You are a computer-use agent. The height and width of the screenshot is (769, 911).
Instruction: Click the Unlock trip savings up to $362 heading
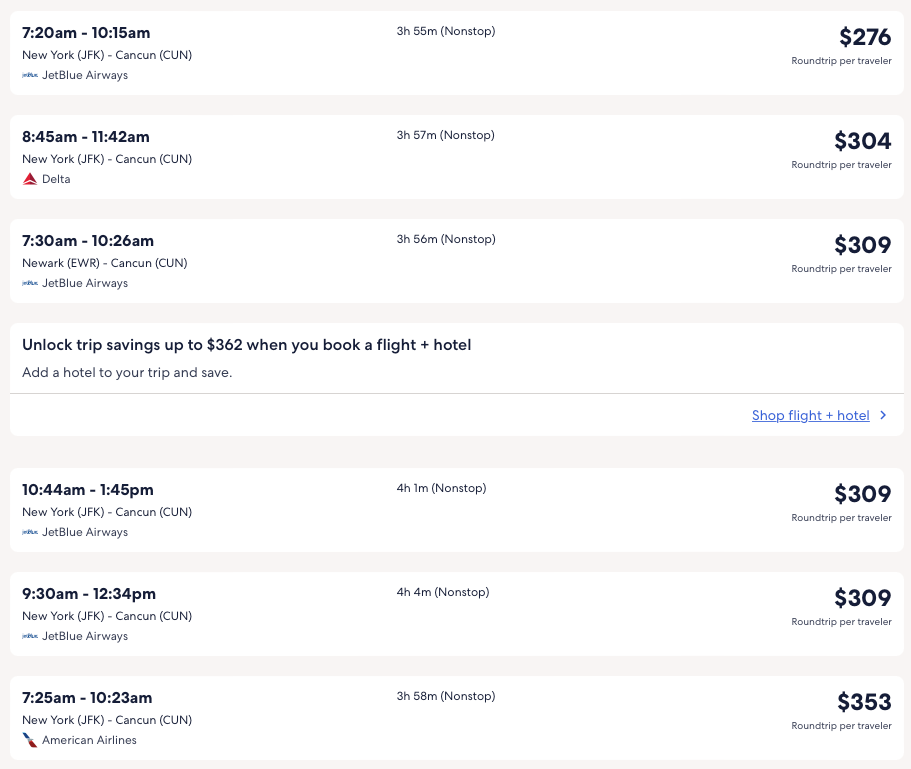pyautogui.click(x=246, y=345)
